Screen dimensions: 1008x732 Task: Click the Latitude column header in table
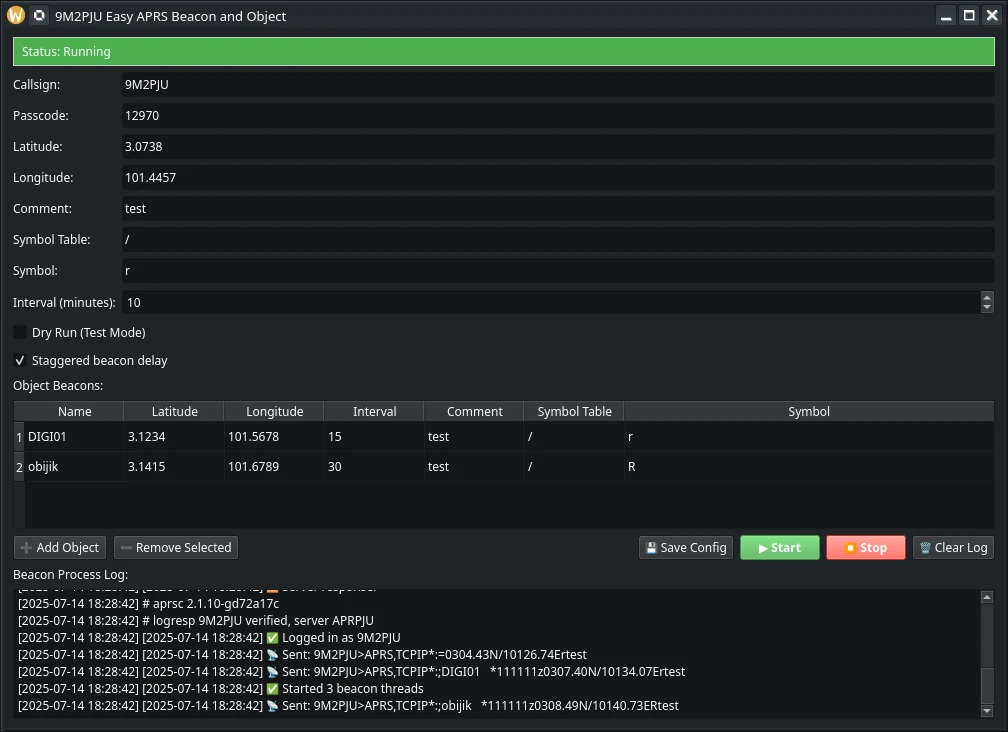point(174,411)
